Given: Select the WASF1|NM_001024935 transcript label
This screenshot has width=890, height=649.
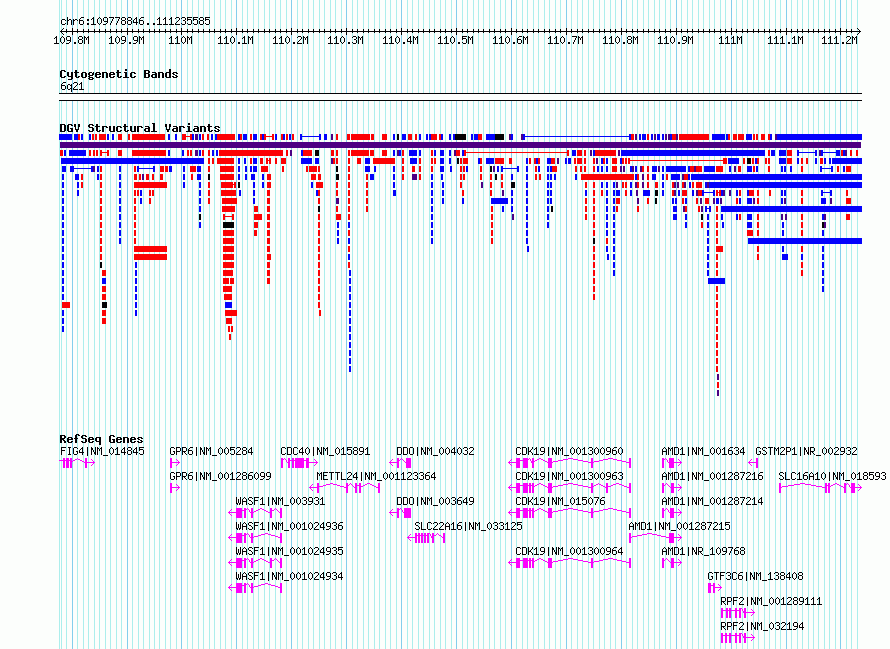Looking at the screenshot, I should point(289,551).
